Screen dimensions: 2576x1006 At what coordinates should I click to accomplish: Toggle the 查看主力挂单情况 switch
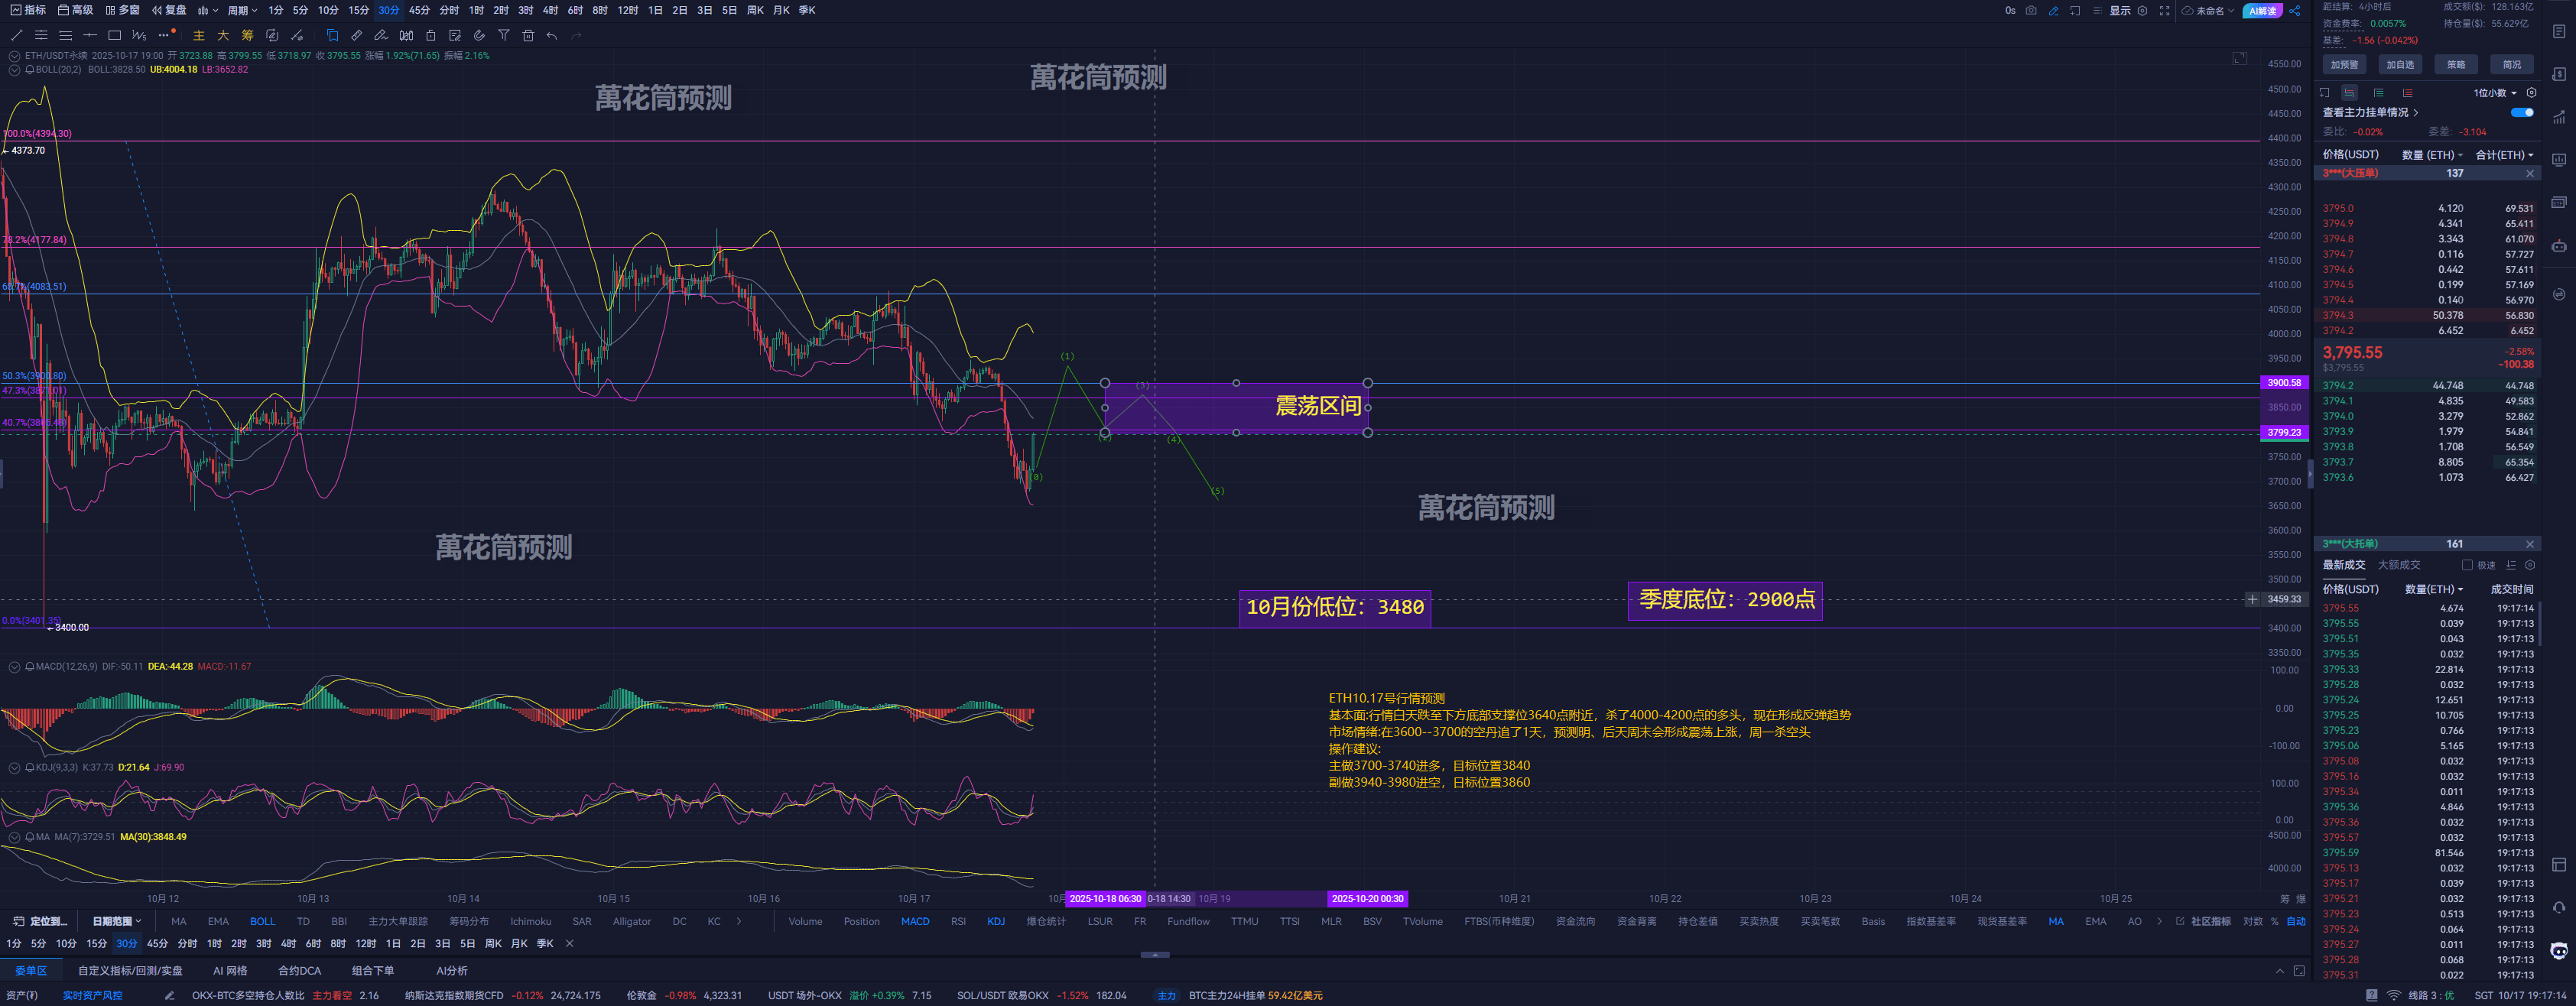pyautogui.click(x=2522, y=112)
